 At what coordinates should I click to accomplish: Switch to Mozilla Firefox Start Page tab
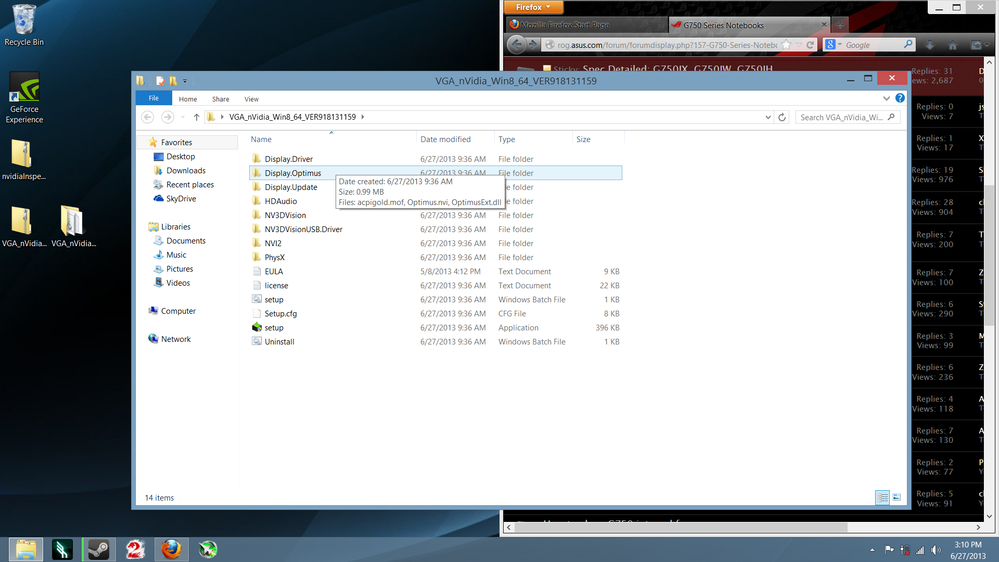[x=586, y=25]
